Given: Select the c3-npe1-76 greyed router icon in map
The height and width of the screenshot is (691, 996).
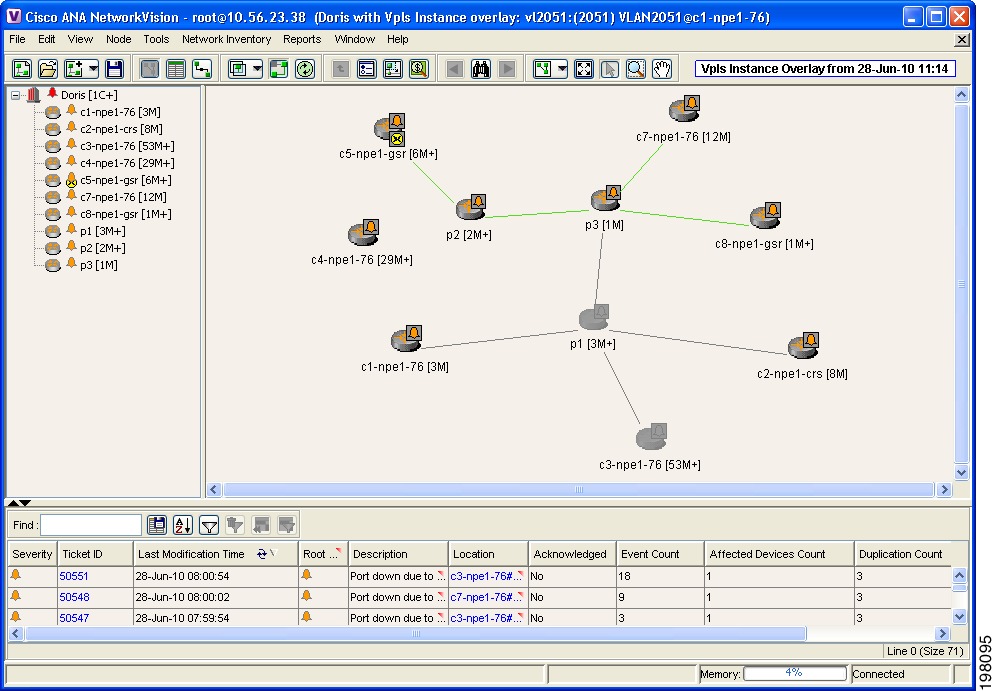Looking at the screenshot, I should click(x=651, y=437).
